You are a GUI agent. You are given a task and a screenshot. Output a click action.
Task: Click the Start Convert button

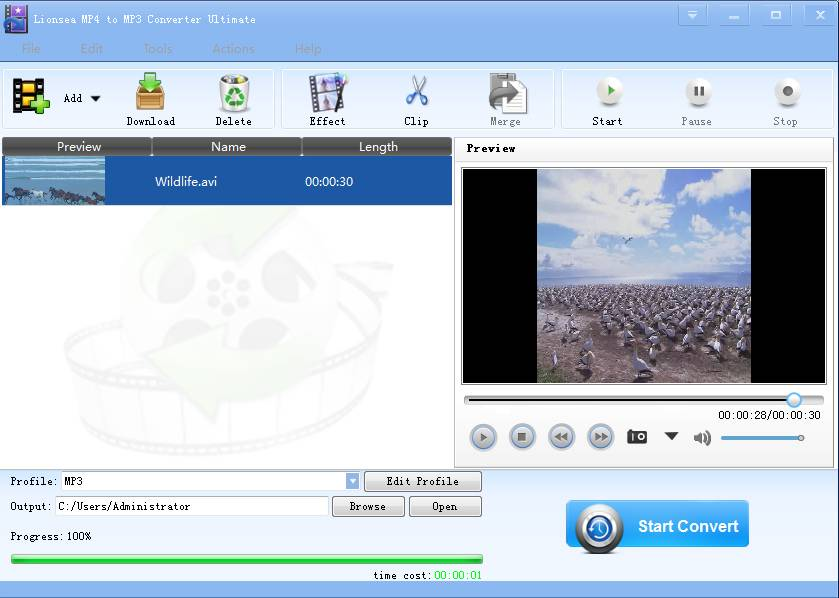[x=657, y=526]
